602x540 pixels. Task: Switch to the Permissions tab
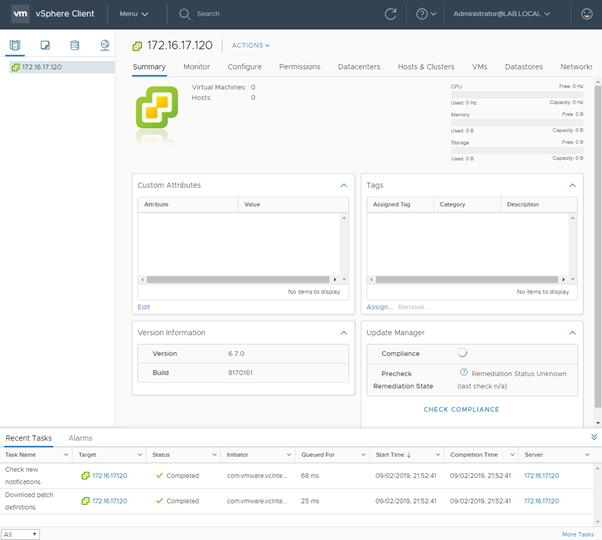(299, 67)
